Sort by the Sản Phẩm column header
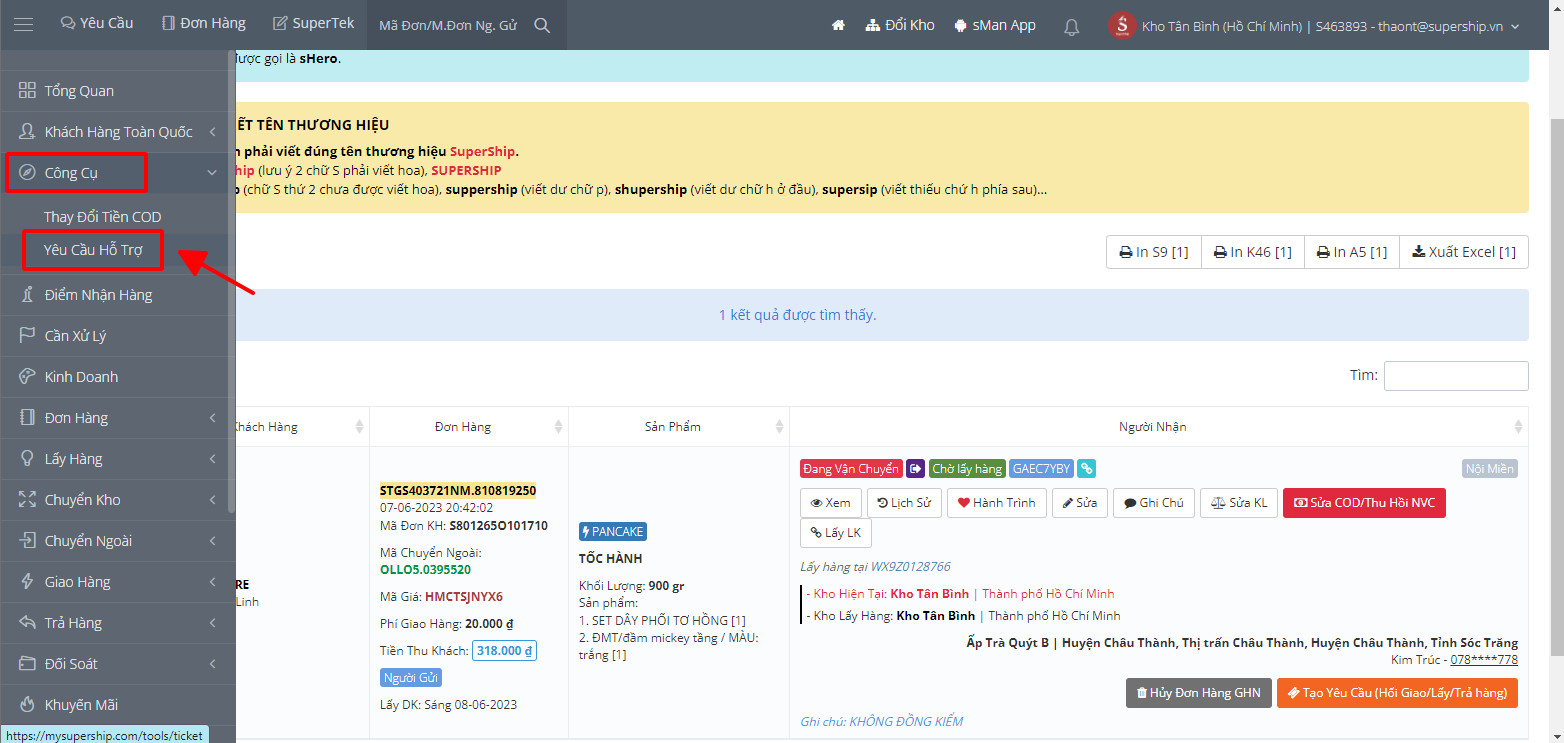Viewport: 1564px width, 743px height. (x=679, y=427)
